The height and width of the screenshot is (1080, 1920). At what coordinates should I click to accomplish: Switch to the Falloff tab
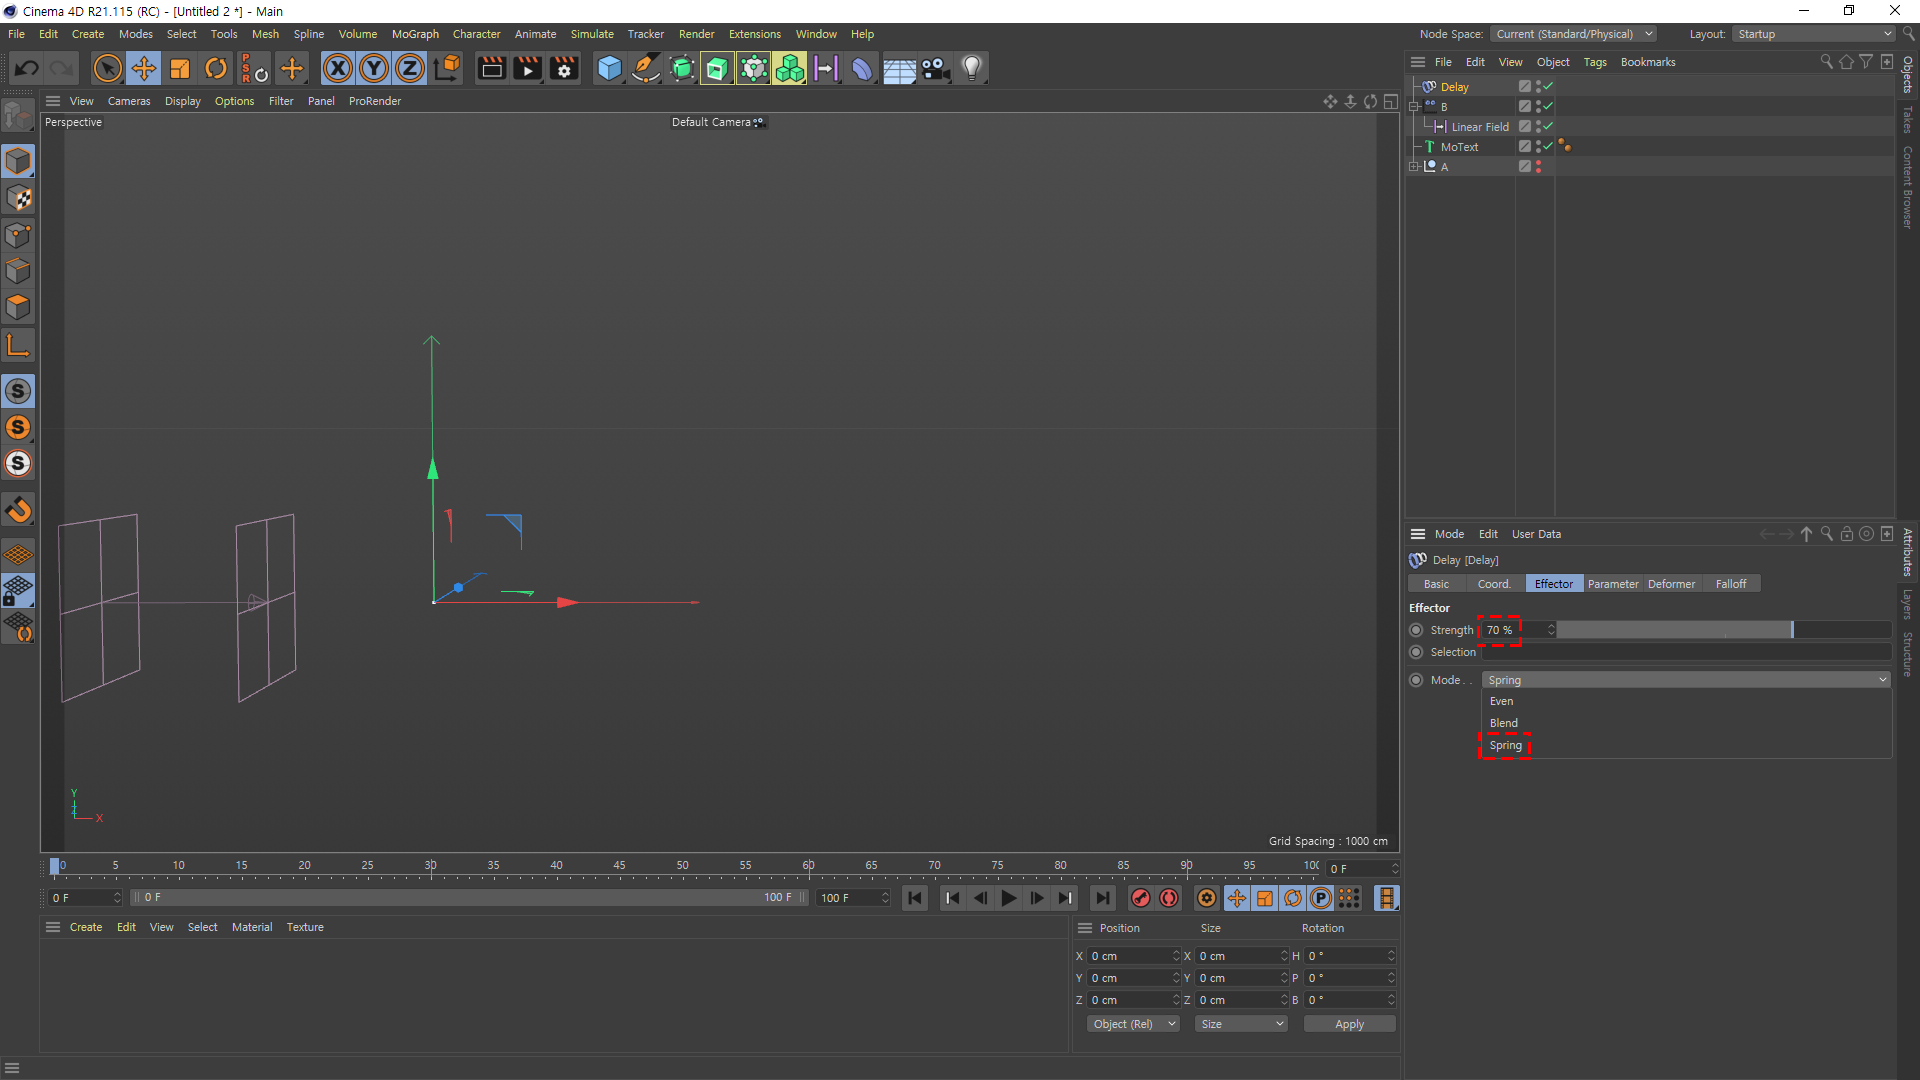click(1730, 584)
